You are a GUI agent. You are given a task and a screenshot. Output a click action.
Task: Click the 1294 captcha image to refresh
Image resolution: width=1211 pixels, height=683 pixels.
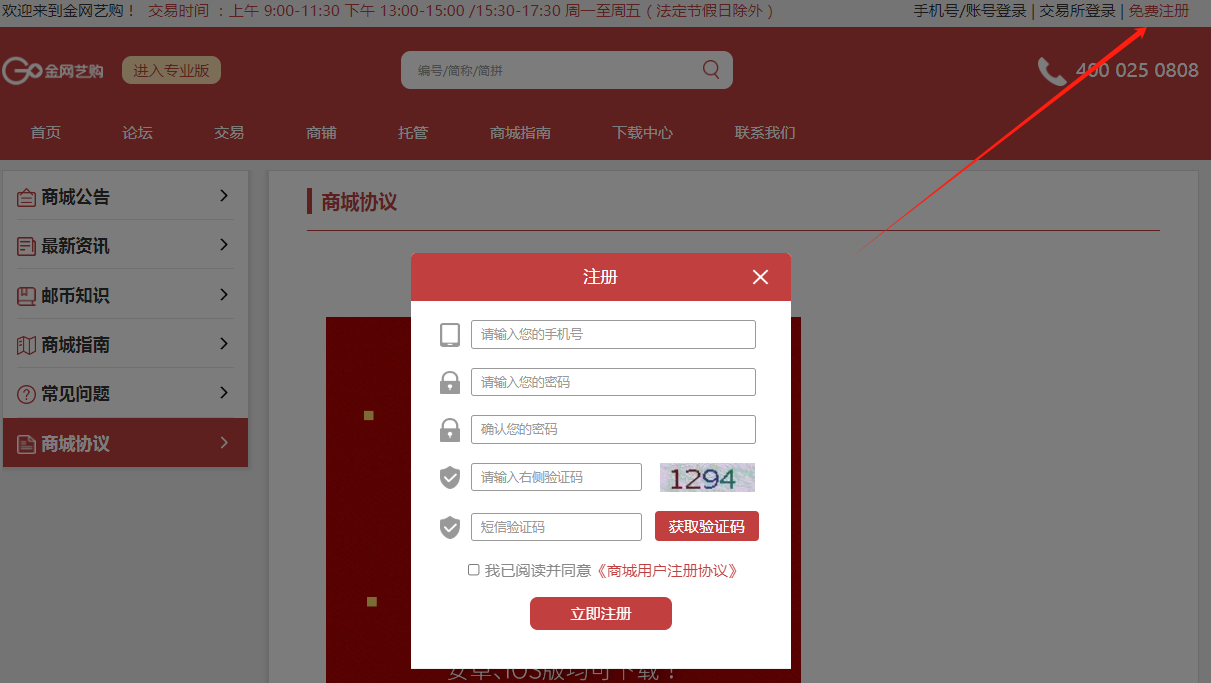(x=707, y=478)
